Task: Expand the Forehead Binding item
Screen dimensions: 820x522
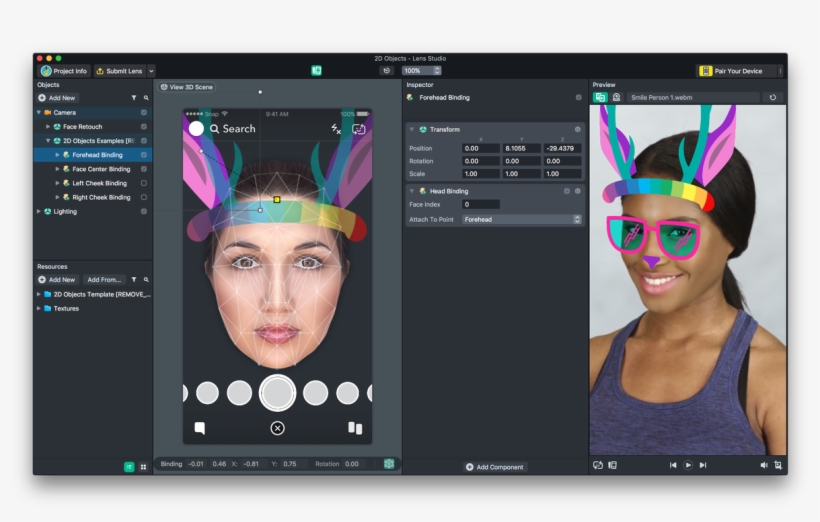Action: pyautogui.click(x=57, y=155)
